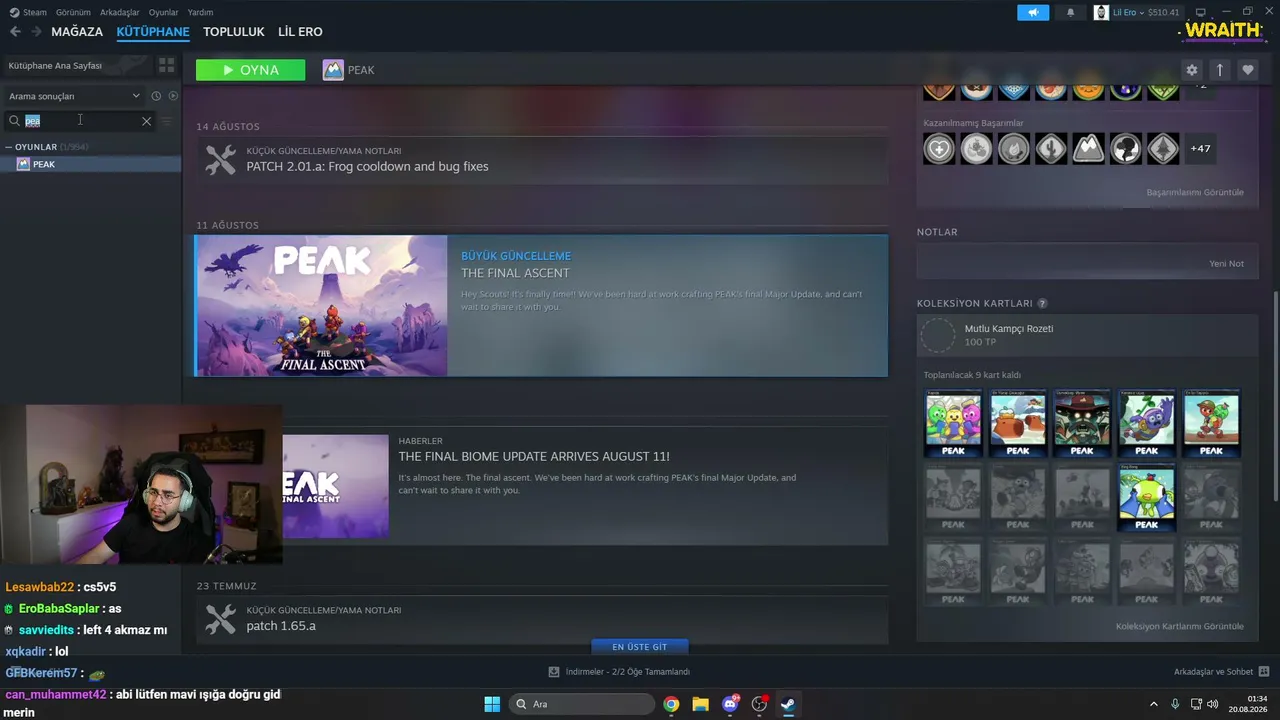Screen dimensions: 1280x720
Task: Click the taskbar microphone icon
Action: pos(1175,704)
